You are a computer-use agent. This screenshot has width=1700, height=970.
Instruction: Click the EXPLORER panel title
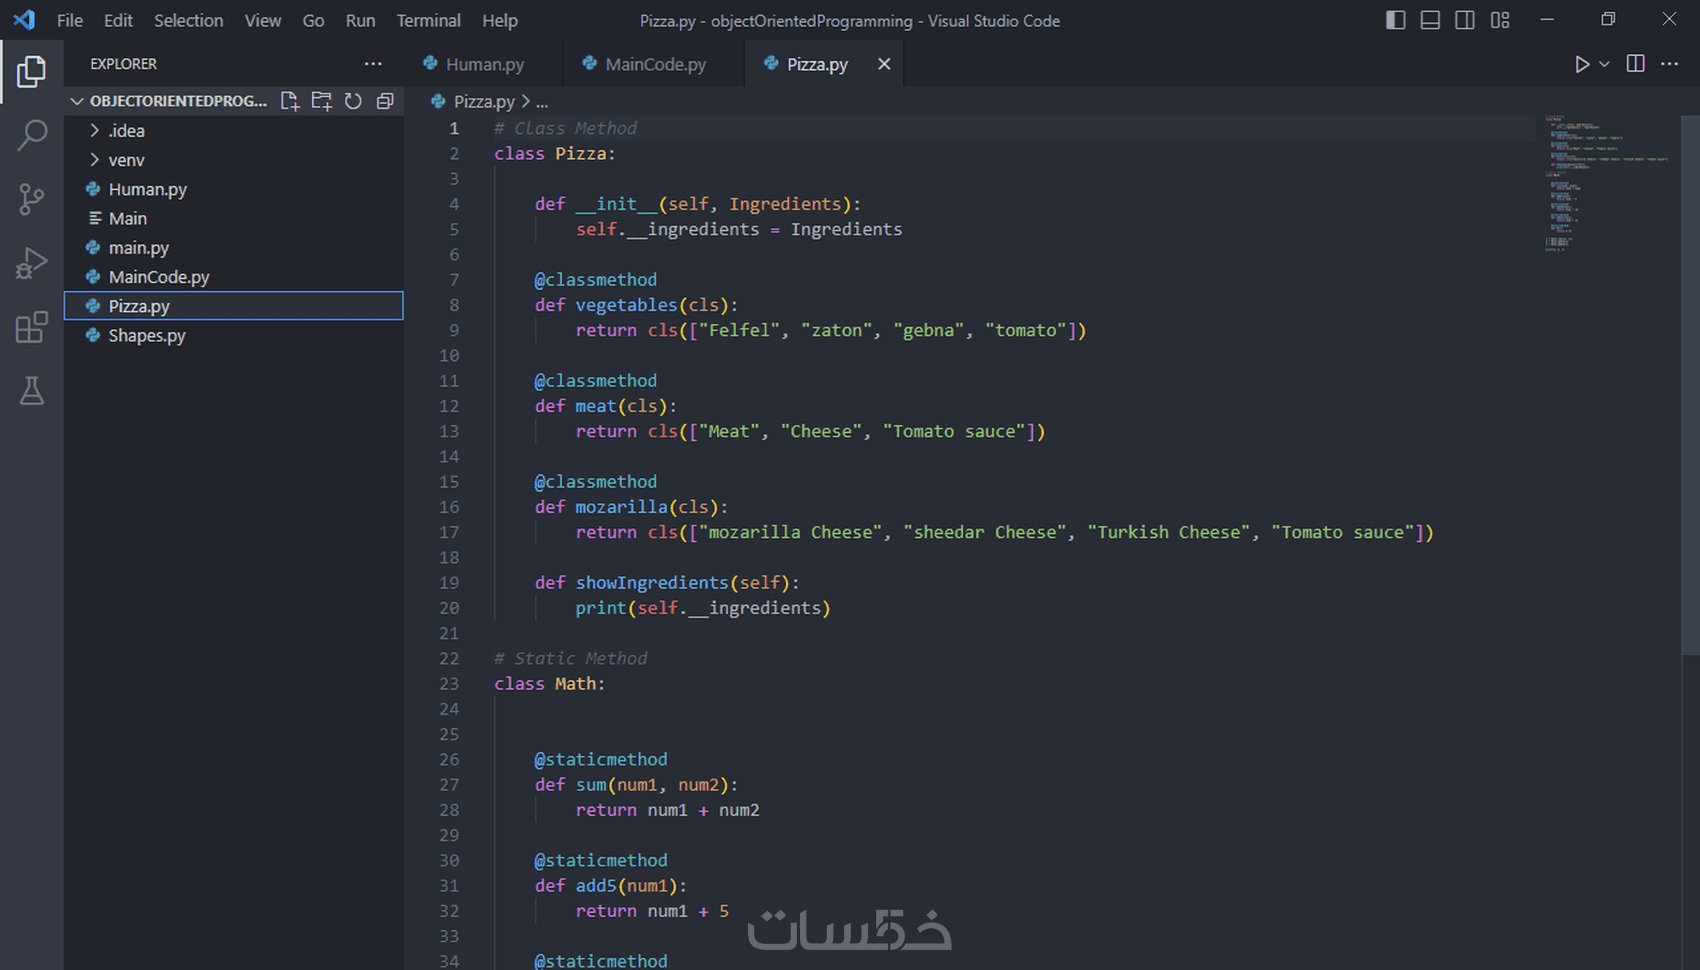click(123, 64)
